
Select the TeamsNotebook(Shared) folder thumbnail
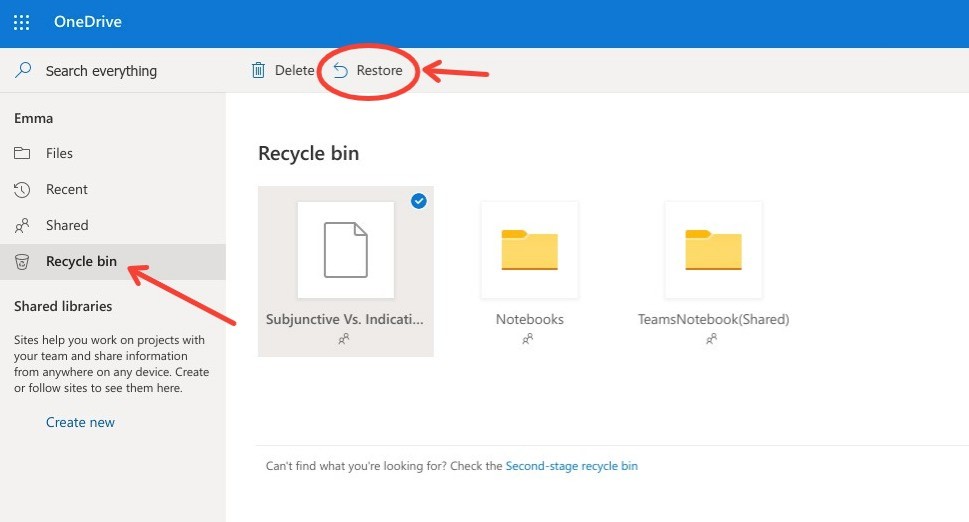click(713, 250)
